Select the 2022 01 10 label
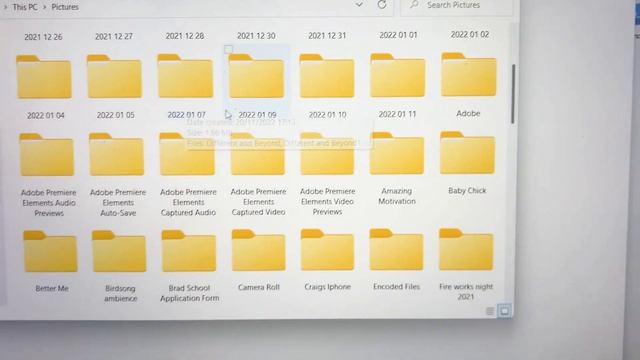 click(327, 115)
